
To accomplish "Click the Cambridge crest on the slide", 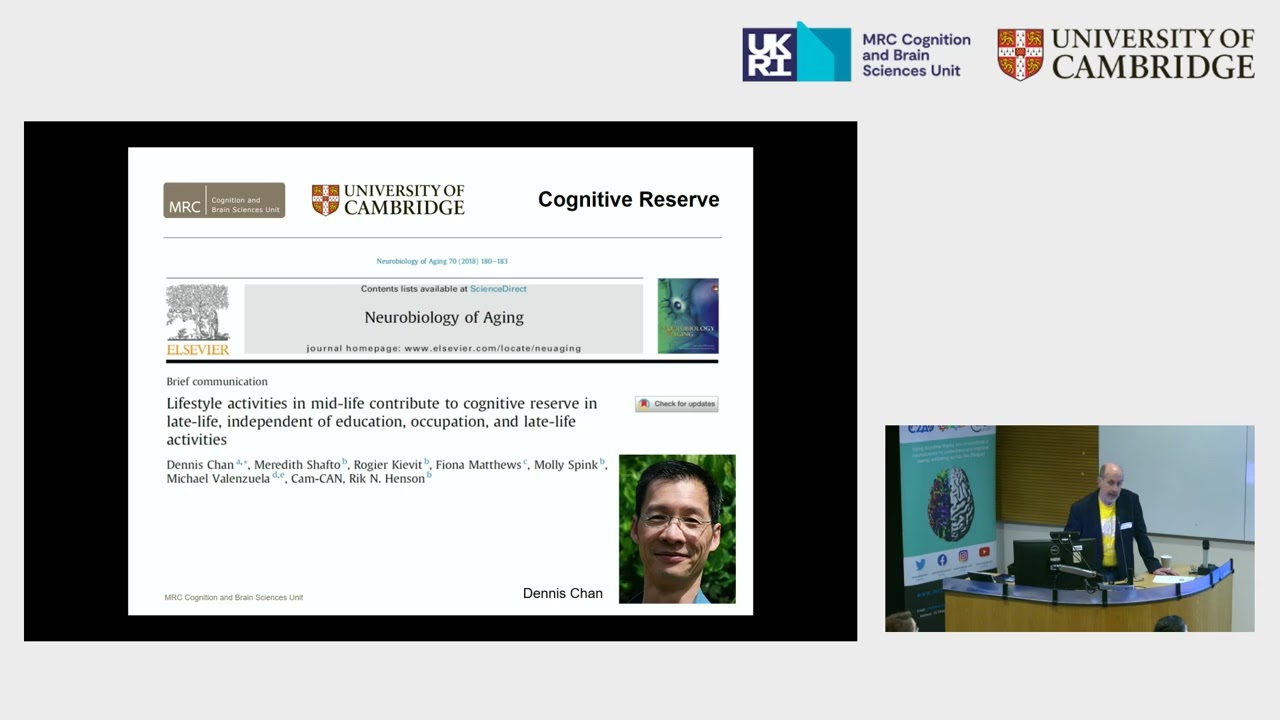I will 325,200.
